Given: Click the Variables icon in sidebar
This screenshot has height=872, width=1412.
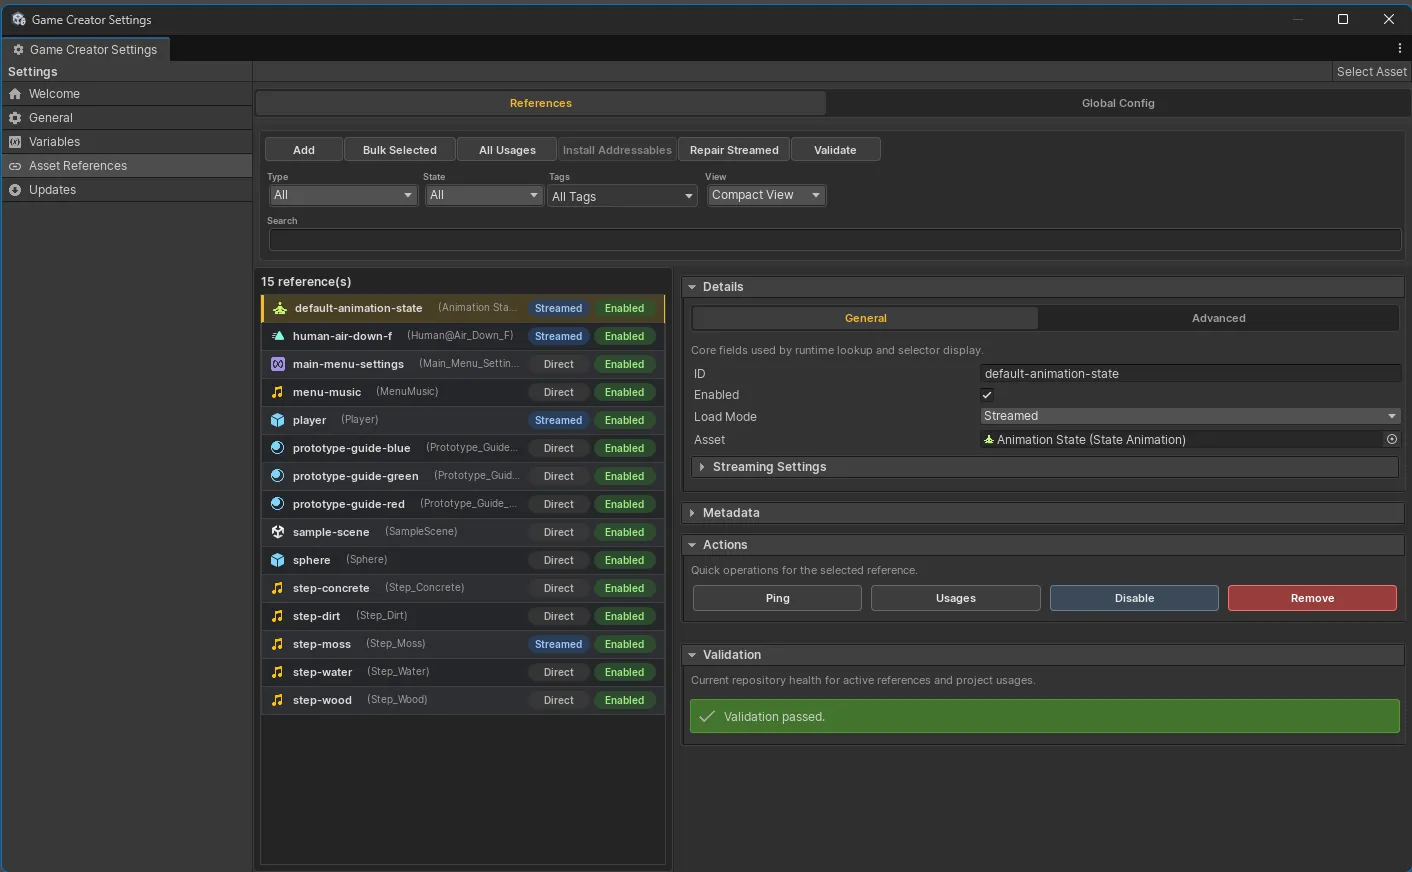Looking at the screenshot, I should tap(15, 142).
